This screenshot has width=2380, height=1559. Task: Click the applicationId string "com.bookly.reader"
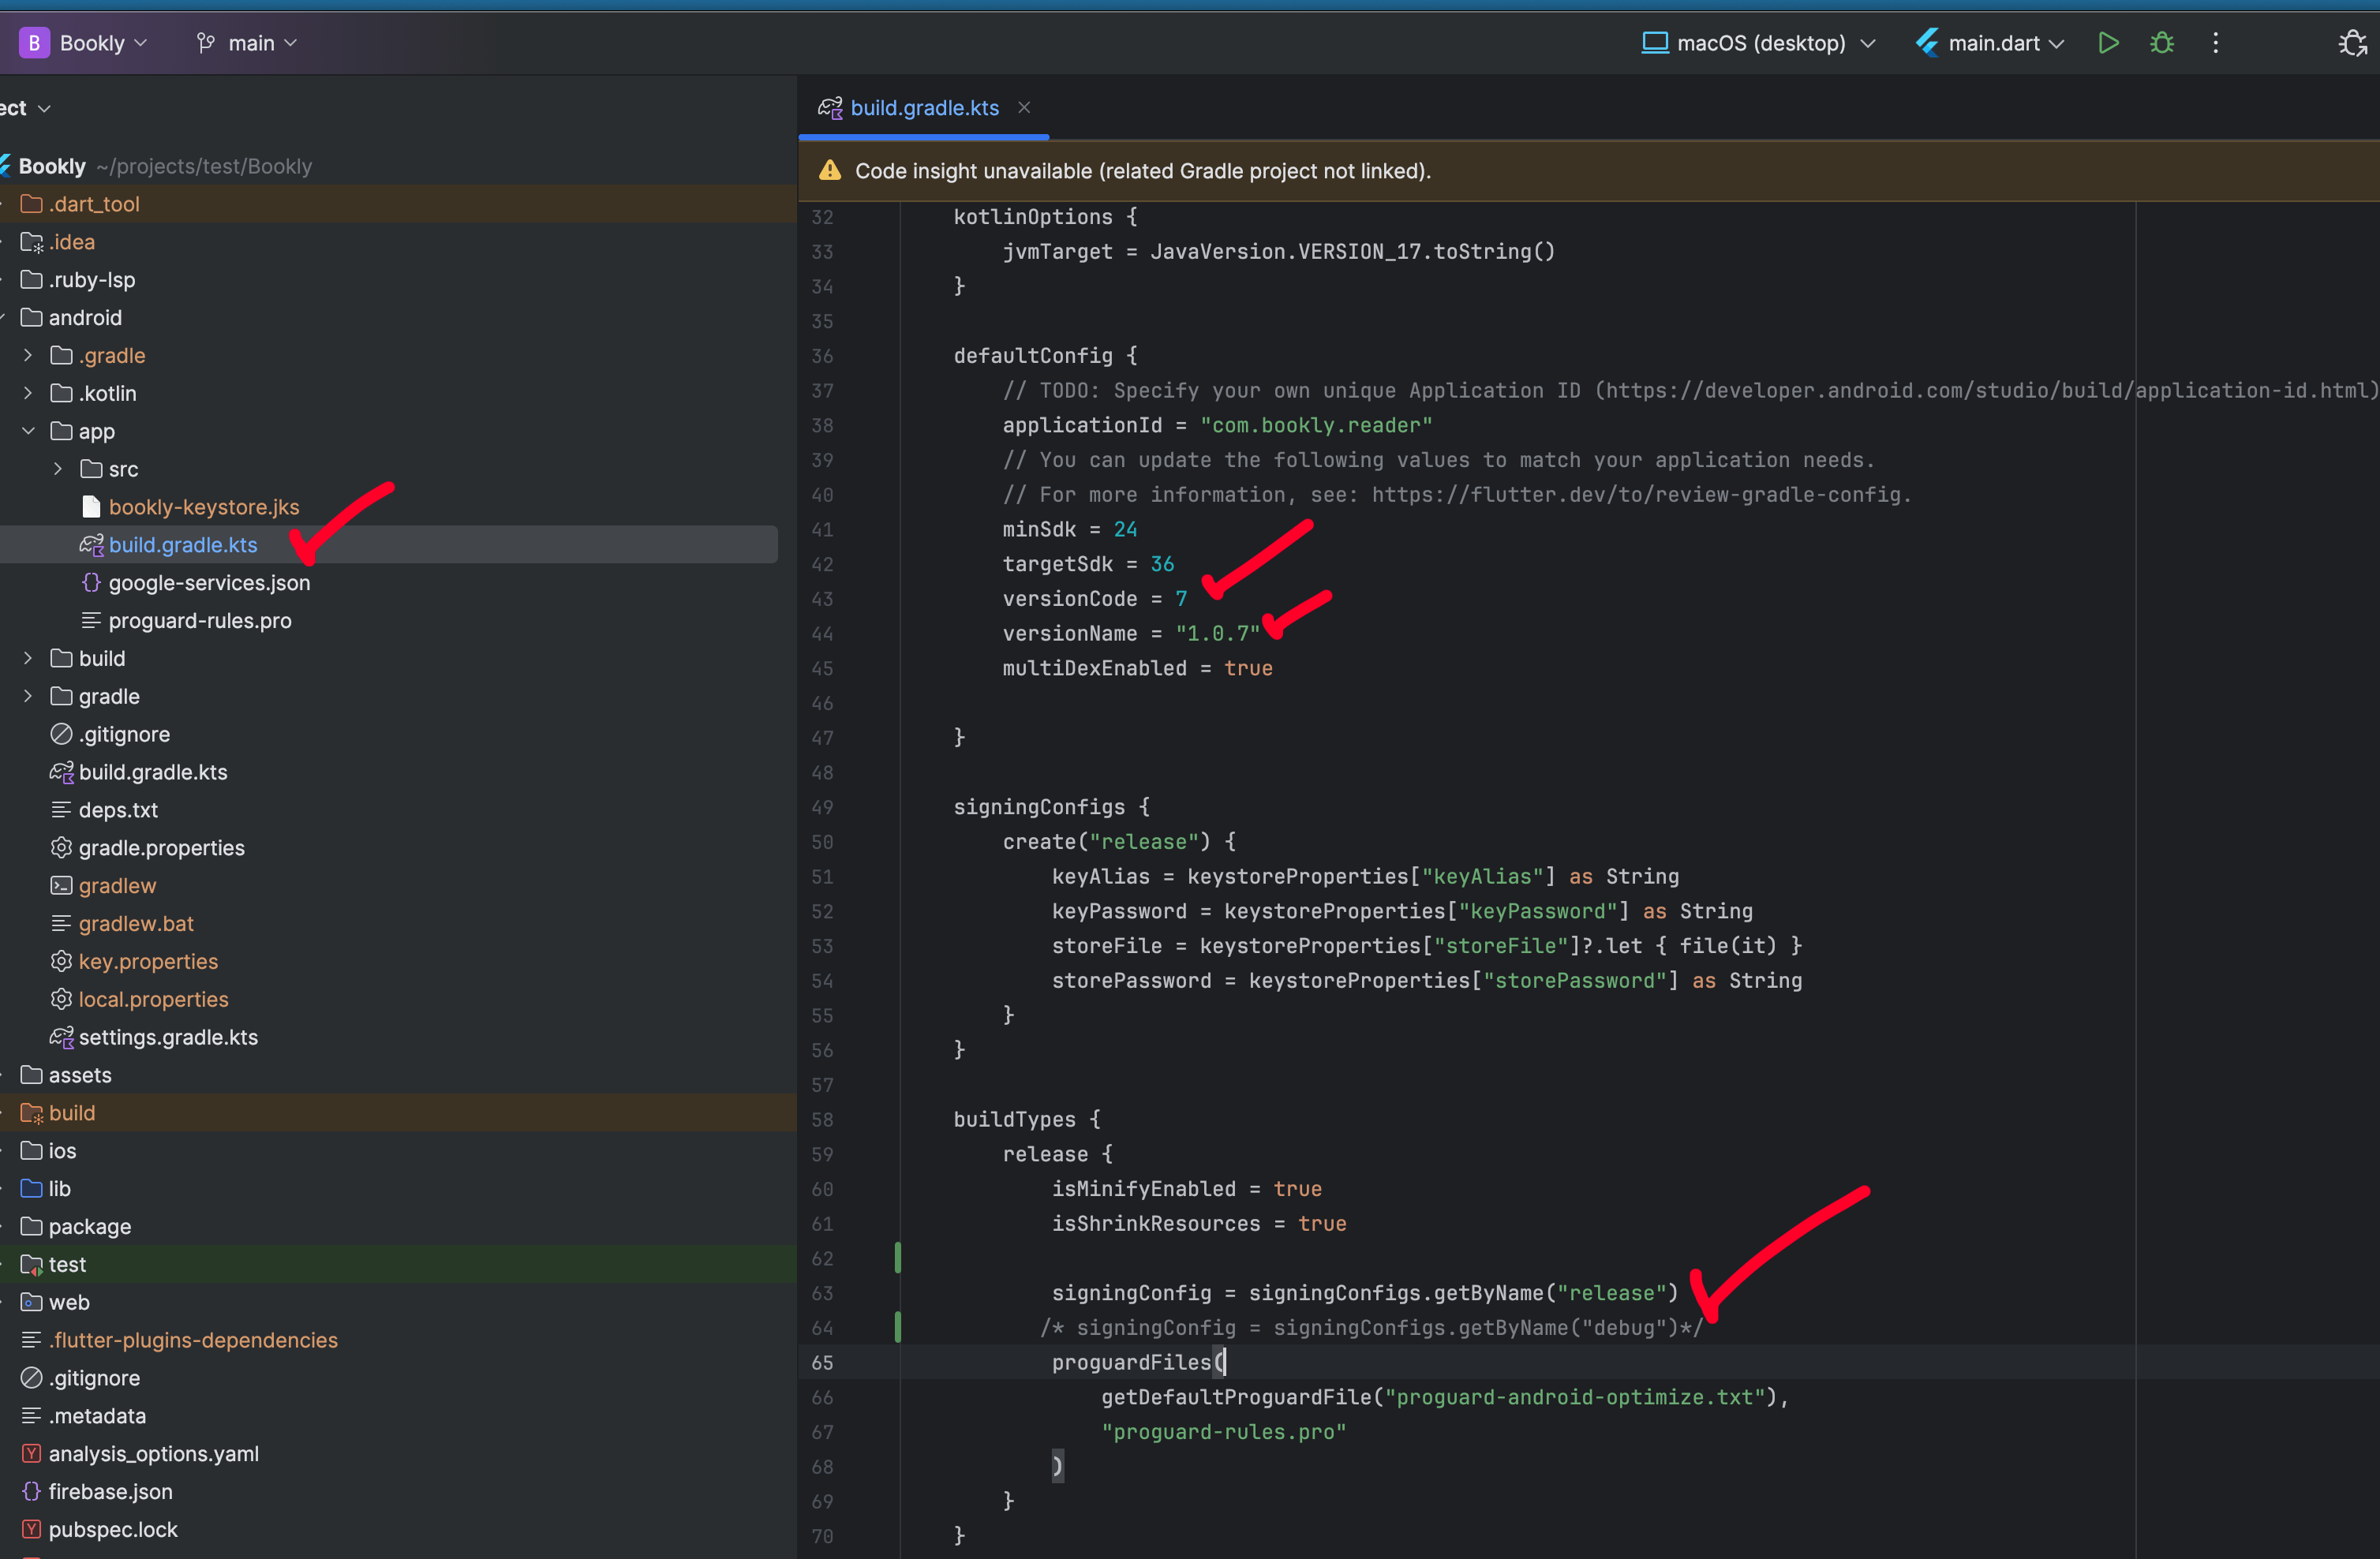[1316, 425]
